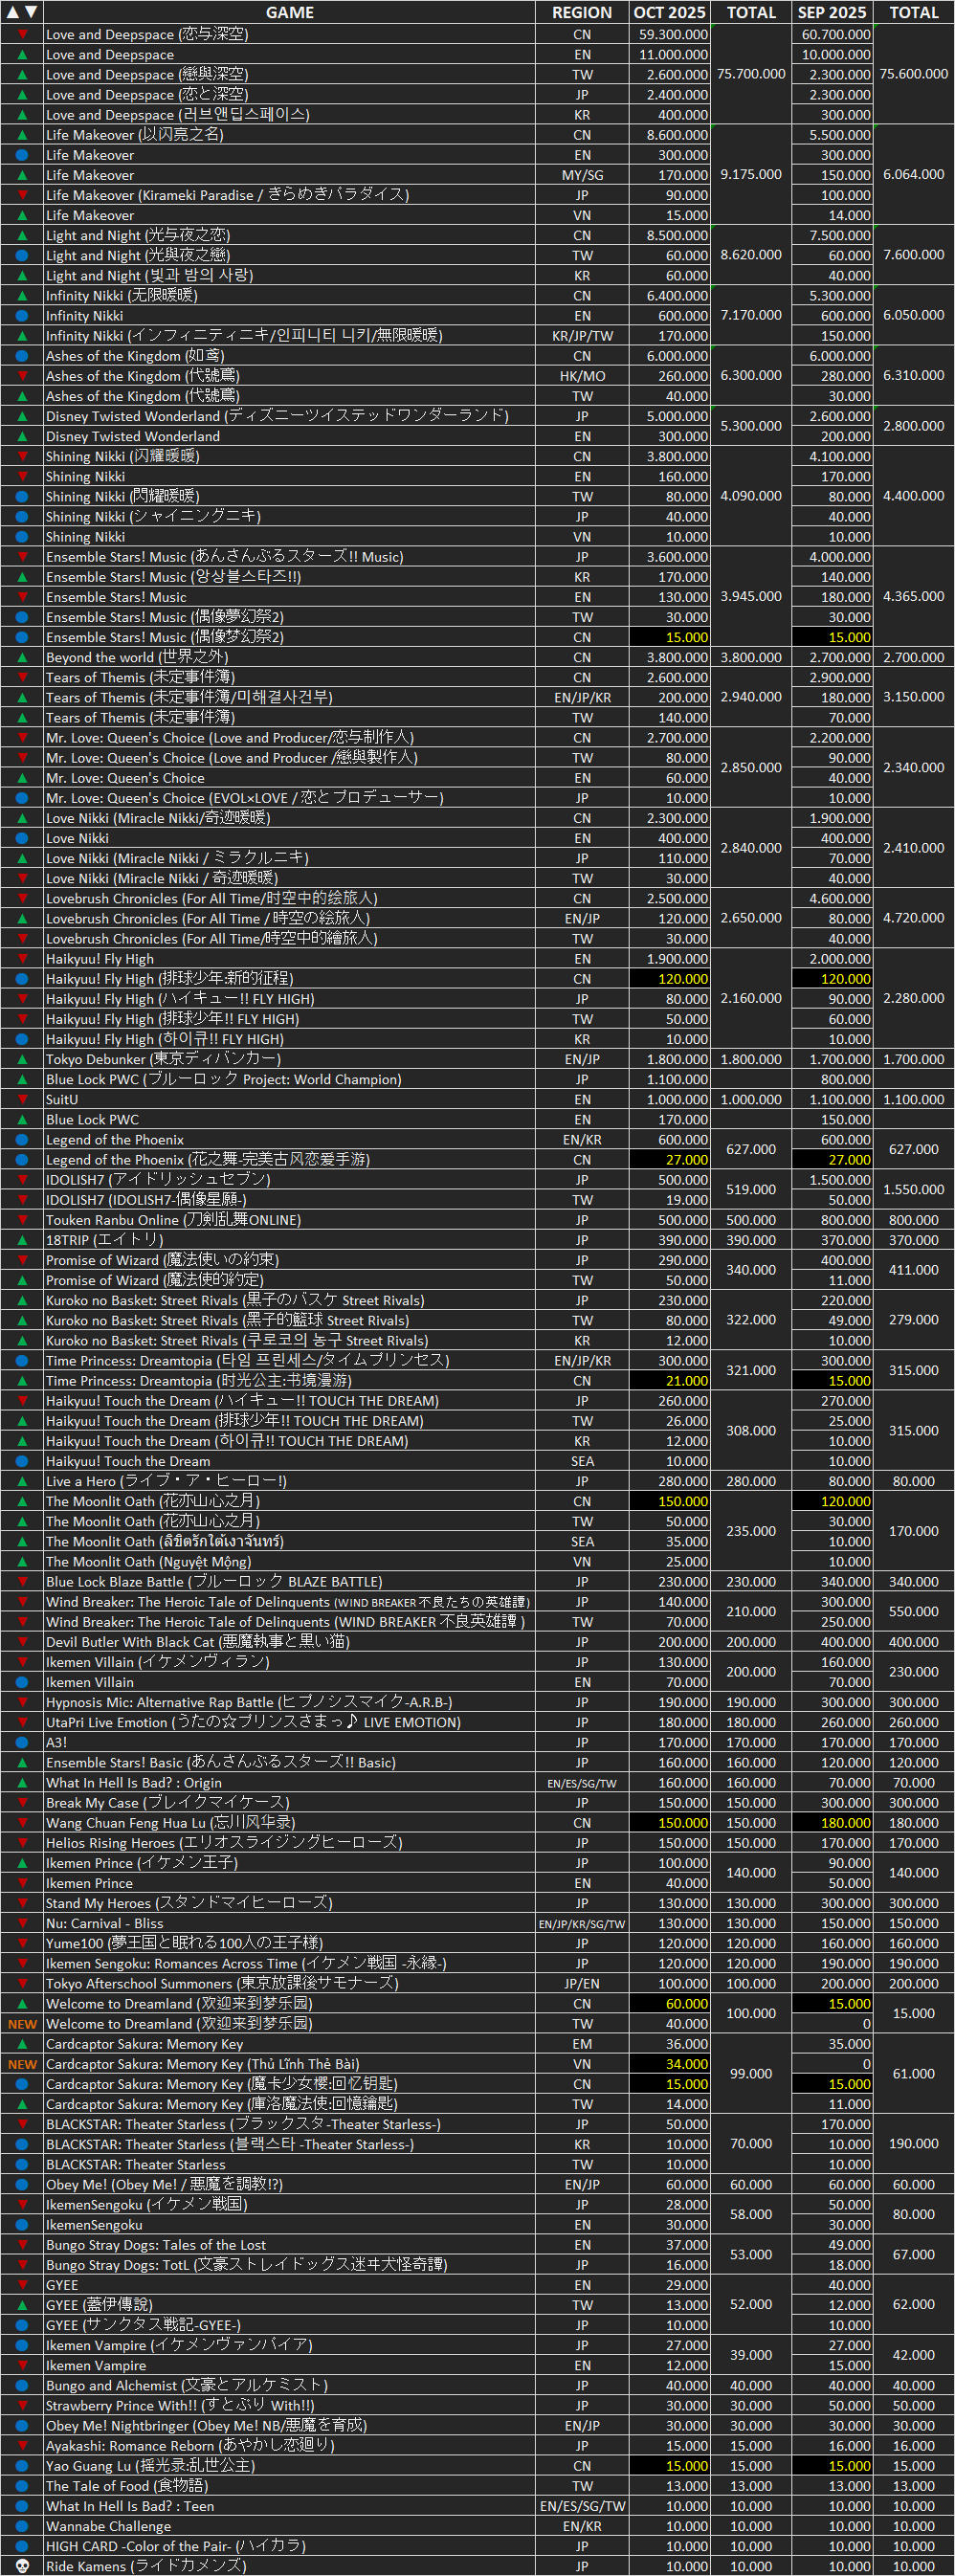Click the trend arrow beside Tokyo Debunker
Screen dimensions: 955x2576
(x=22, y=1059)
